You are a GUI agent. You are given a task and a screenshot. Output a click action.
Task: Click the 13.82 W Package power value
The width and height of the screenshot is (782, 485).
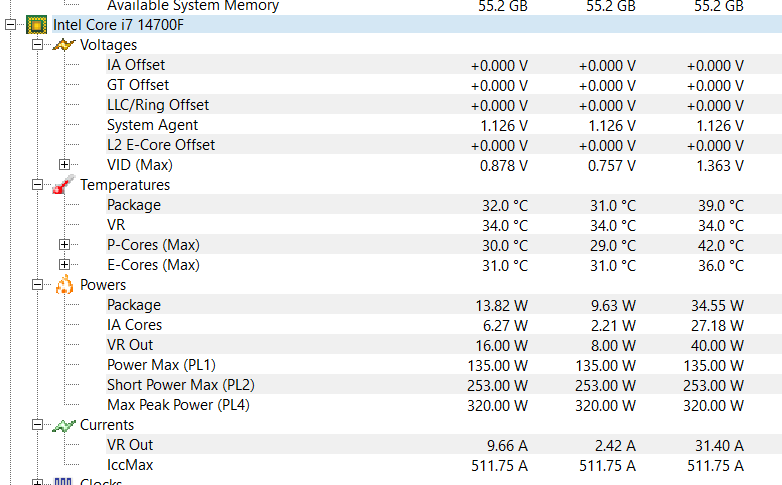click(501, 305)
